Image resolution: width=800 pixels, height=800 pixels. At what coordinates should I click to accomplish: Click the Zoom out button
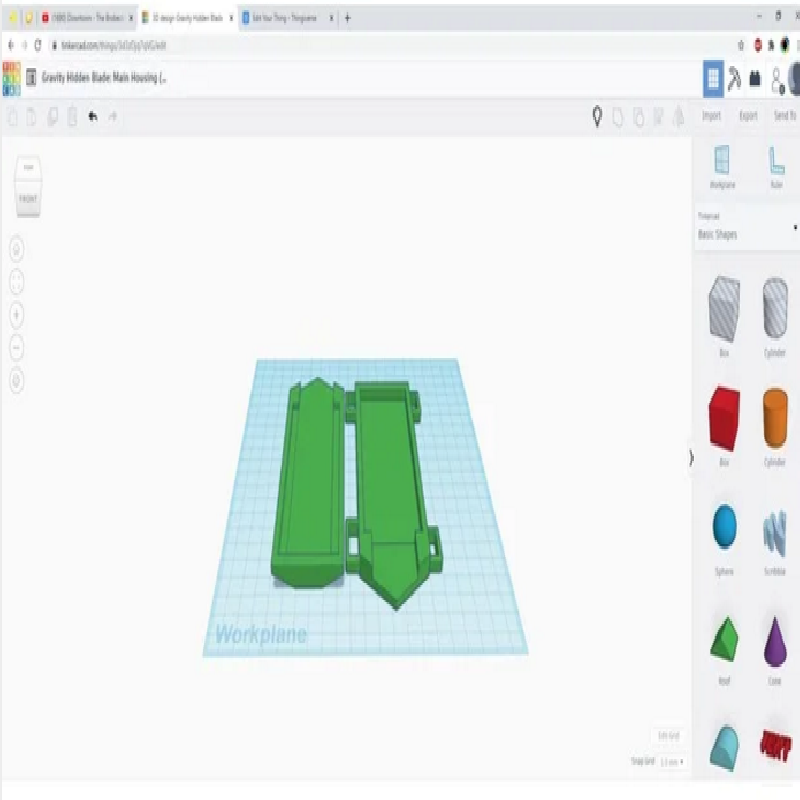click(x=17, y=347)
